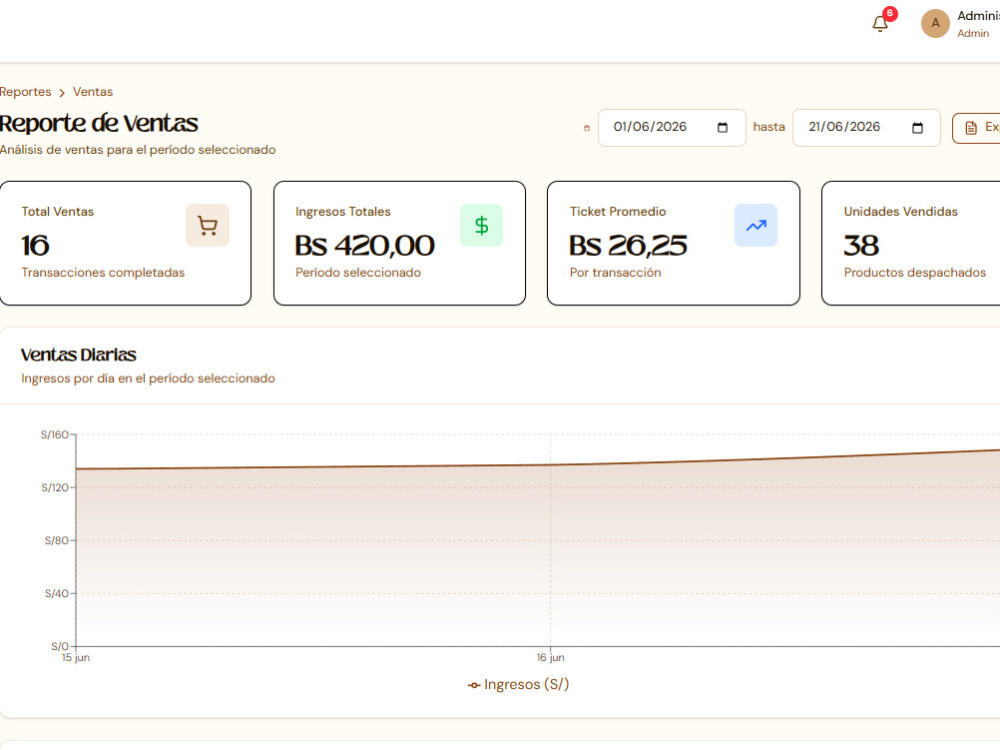Click the Período seleccionado caption
The height and width of the screenshot is (750, 1000).
tap(358, 273)
